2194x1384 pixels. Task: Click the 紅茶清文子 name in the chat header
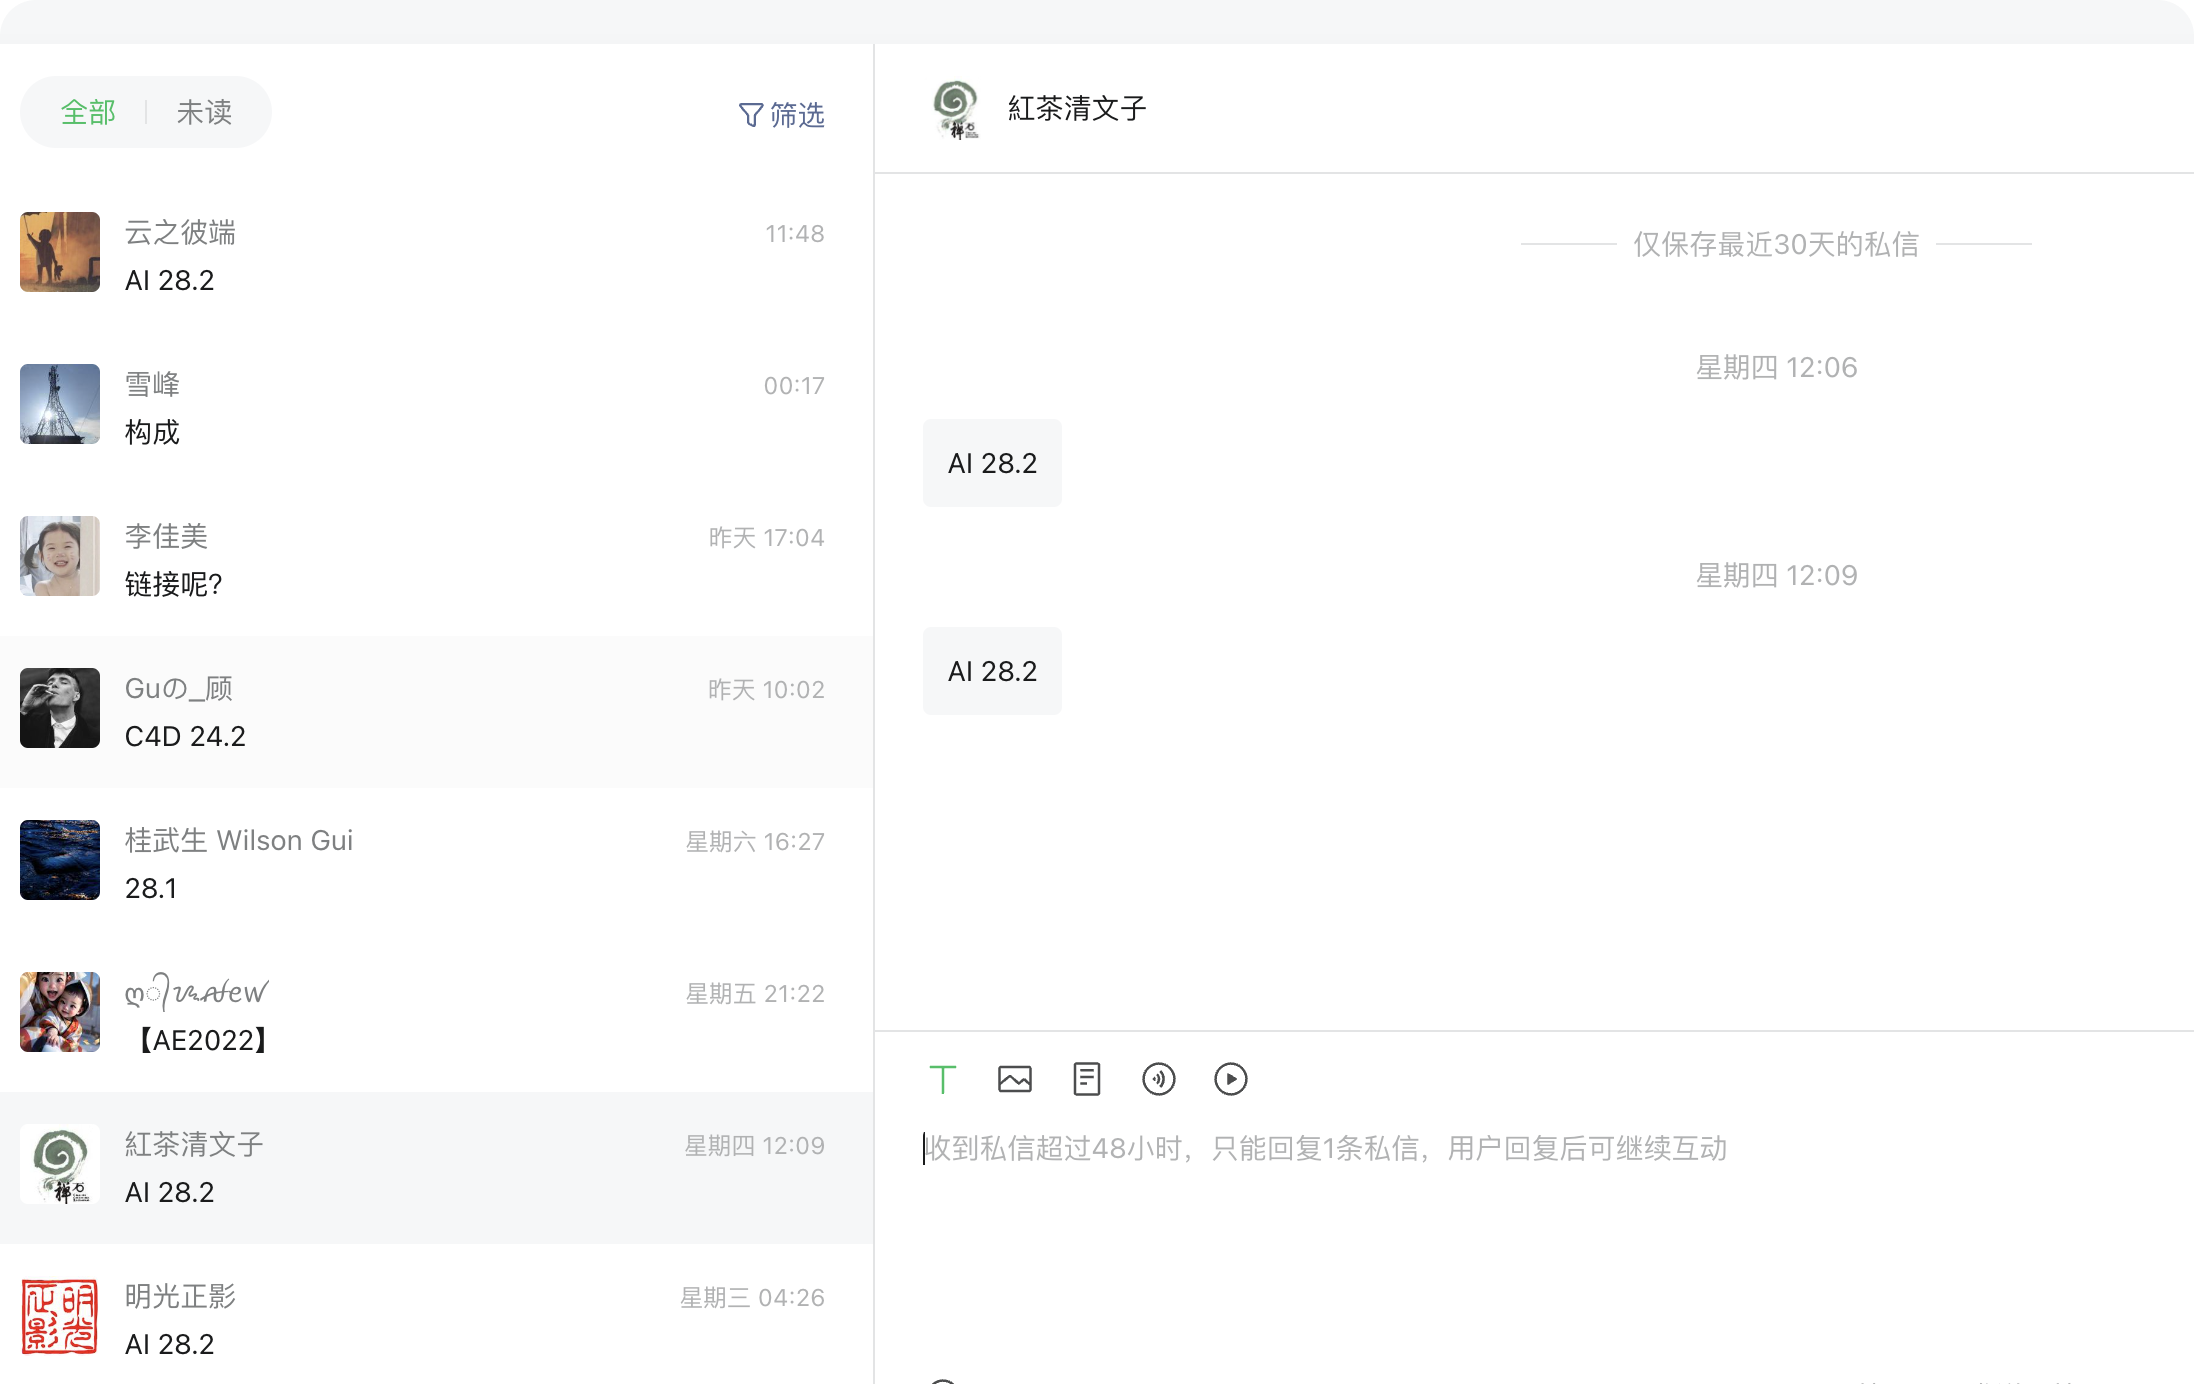point(1076,109)
